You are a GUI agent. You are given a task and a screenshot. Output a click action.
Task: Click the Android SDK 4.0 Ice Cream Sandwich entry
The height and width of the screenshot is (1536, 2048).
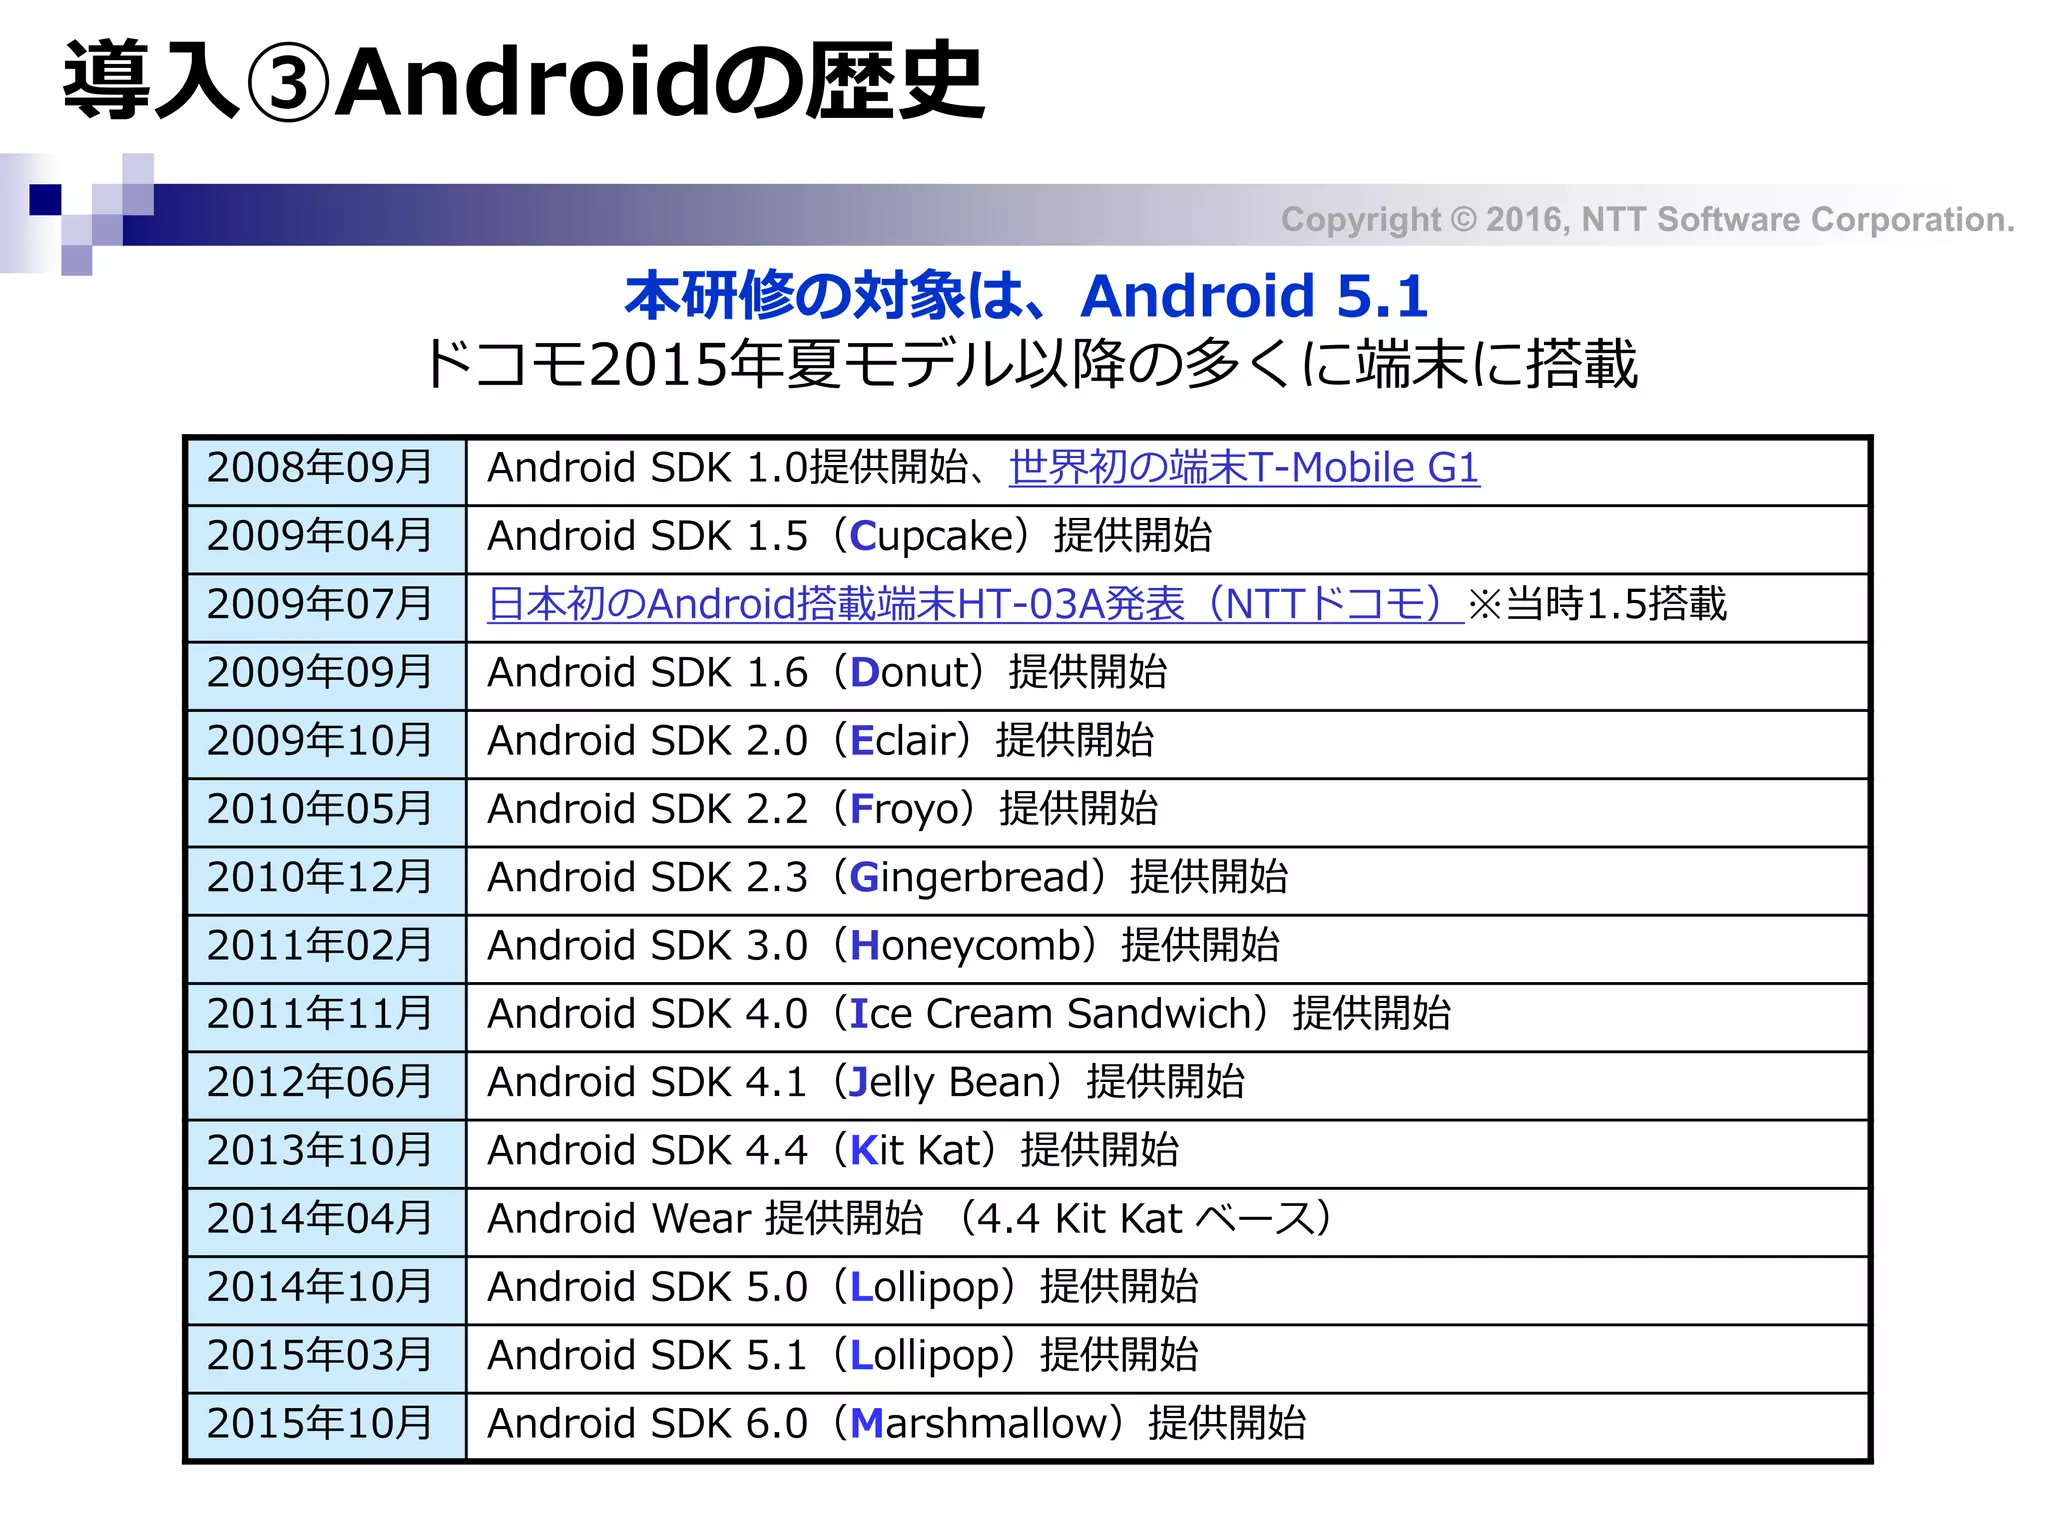(969, 1014)
